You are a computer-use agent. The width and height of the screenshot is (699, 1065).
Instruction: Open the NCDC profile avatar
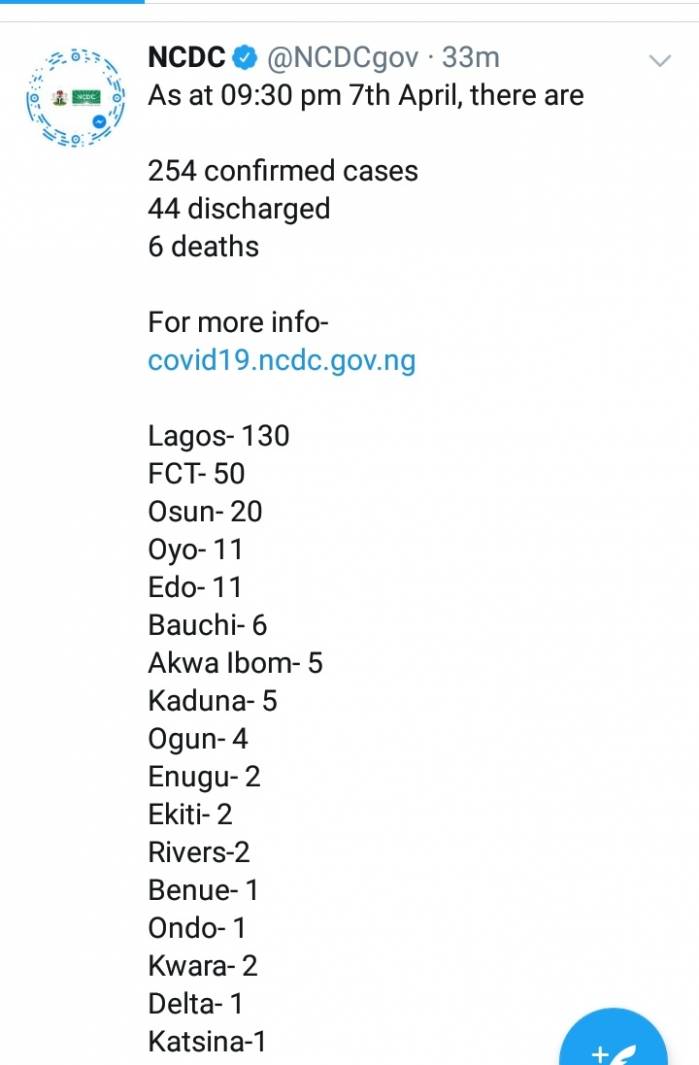(x=75, y=98)
